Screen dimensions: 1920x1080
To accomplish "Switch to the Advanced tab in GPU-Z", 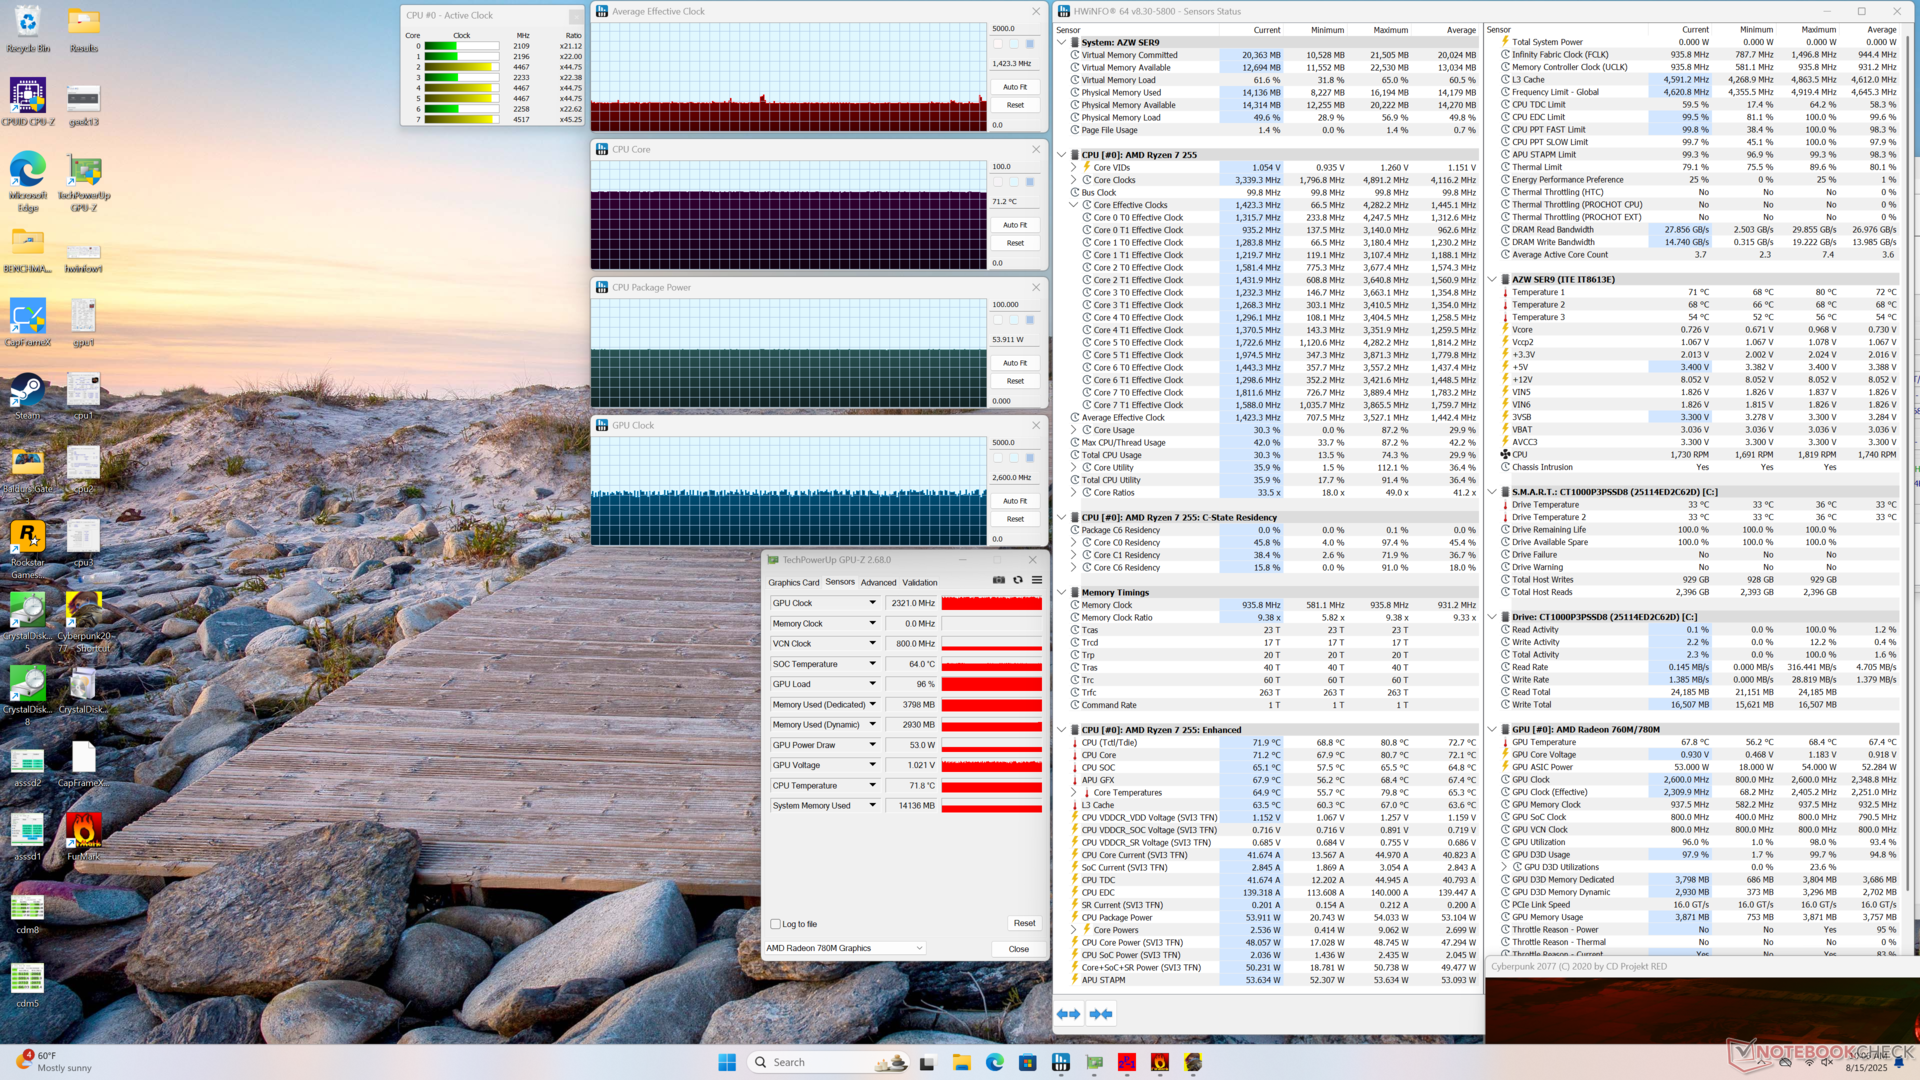I will [878, 582].
